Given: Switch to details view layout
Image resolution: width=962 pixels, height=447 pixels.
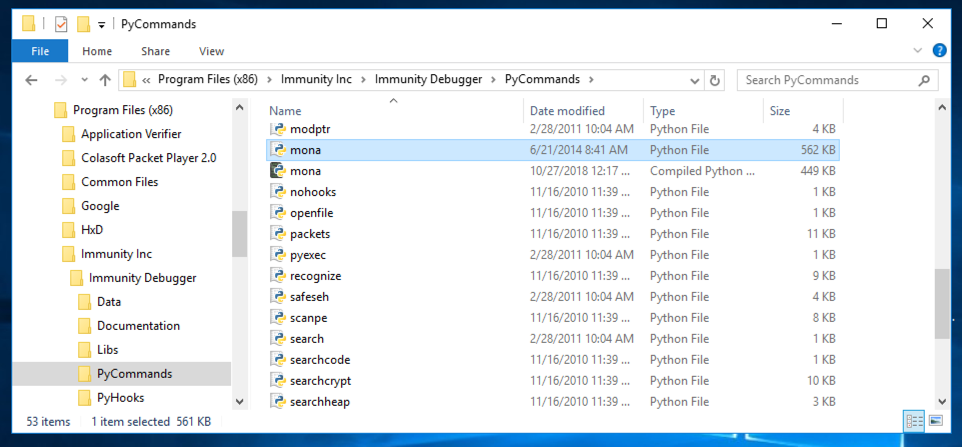Looking at the screenshot, I should coord(914,420).
